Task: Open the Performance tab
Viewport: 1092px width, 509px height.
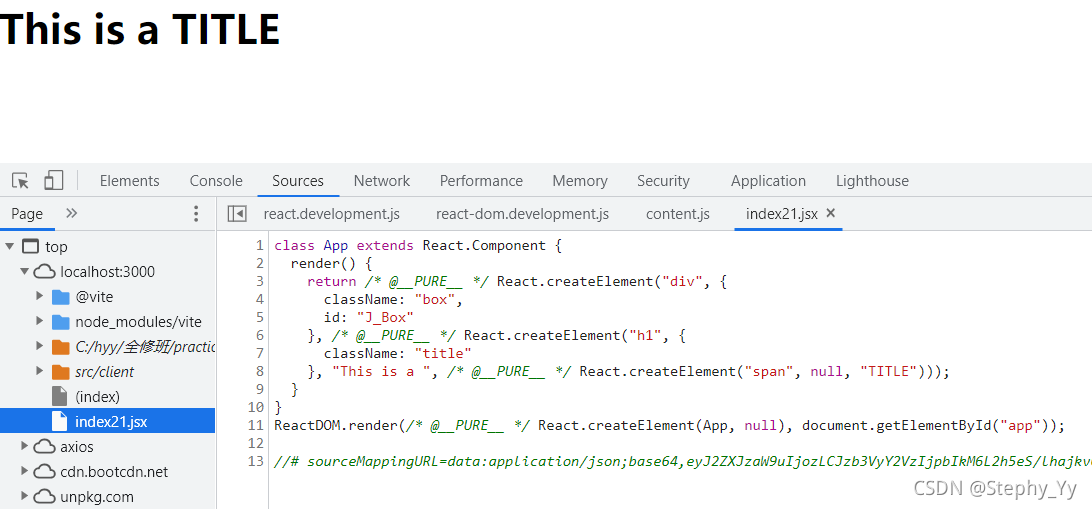Action: click(481, 181)
